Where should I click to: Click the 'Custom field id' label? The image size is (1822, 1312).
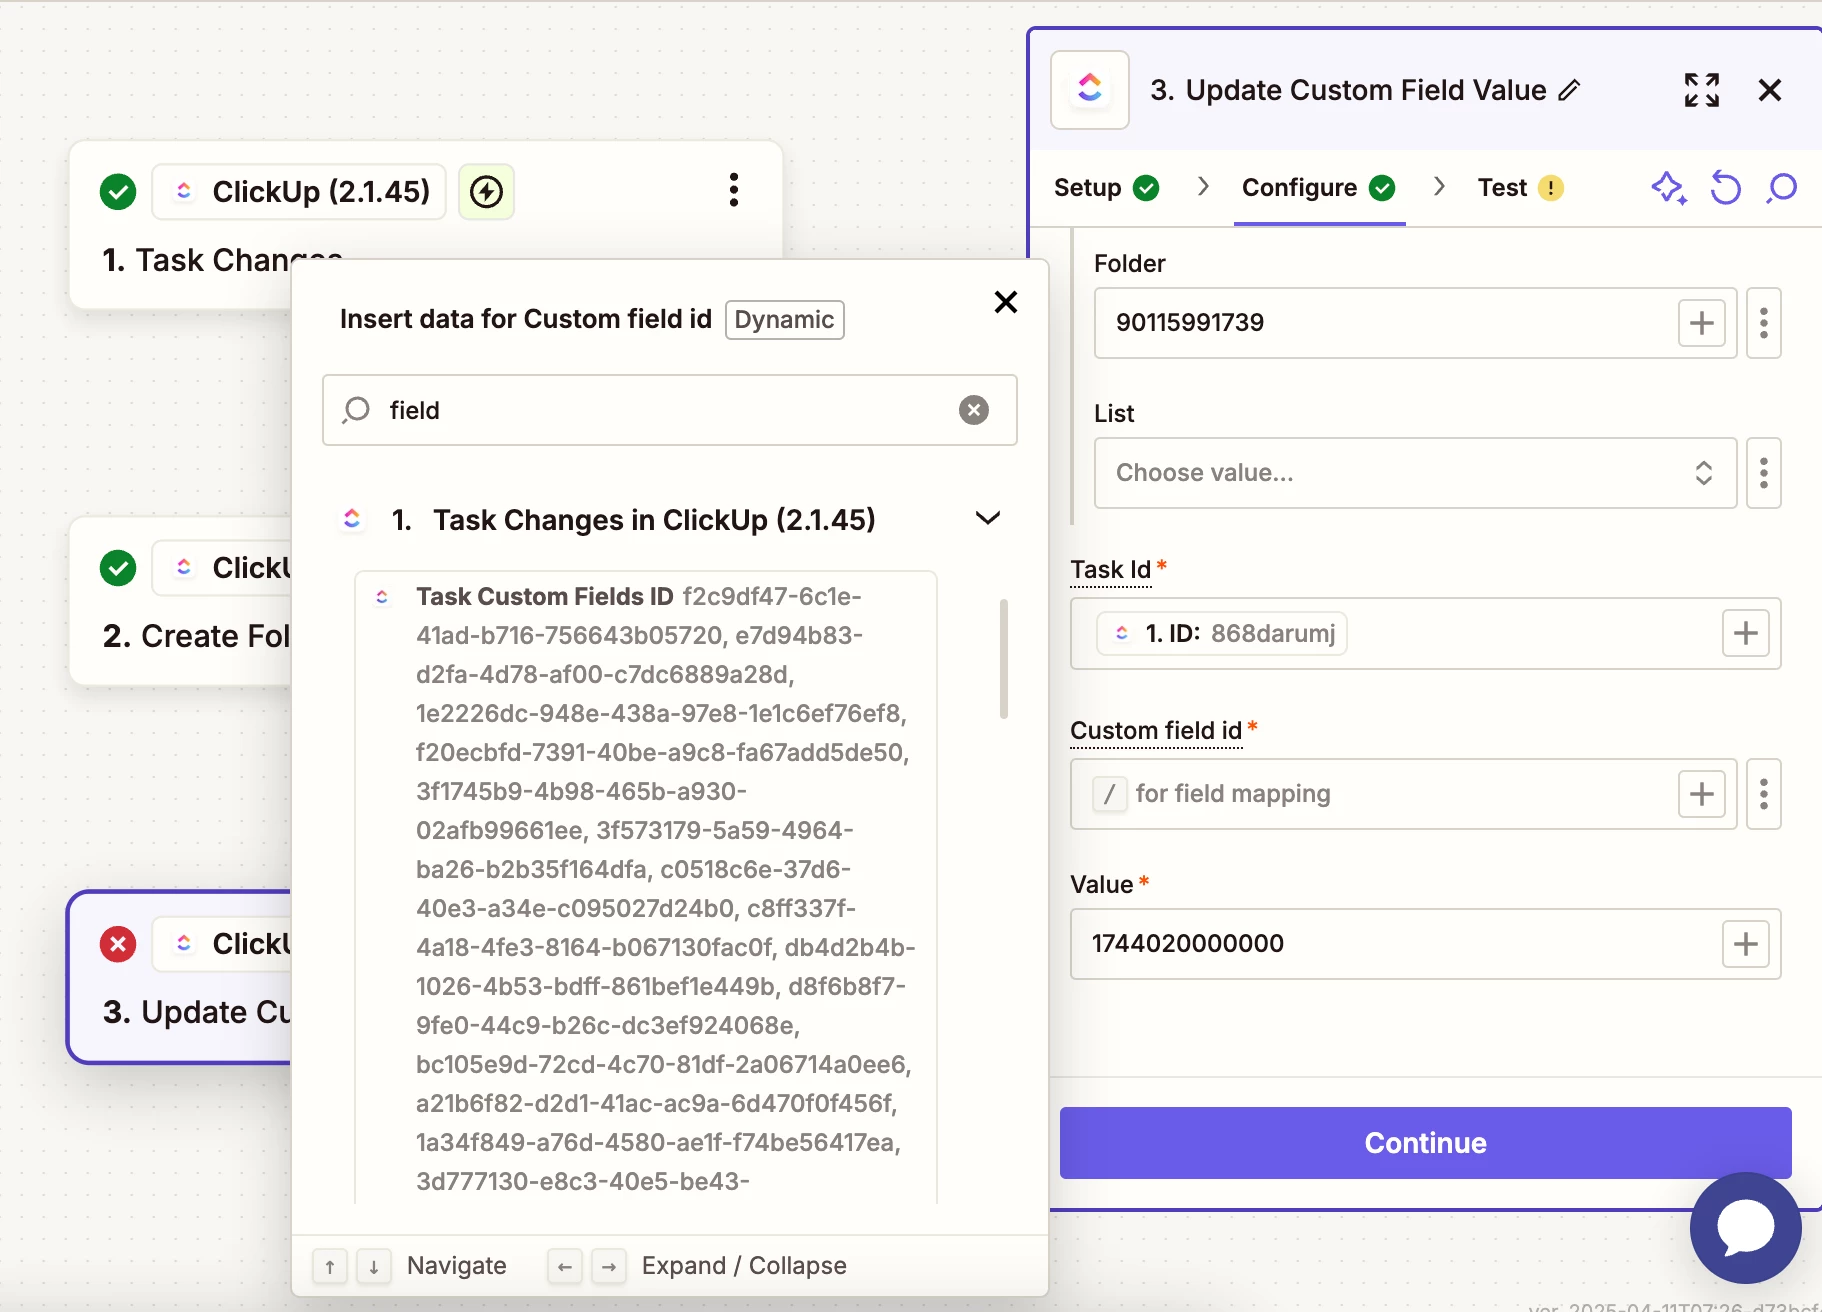[x=1156, y=731]
